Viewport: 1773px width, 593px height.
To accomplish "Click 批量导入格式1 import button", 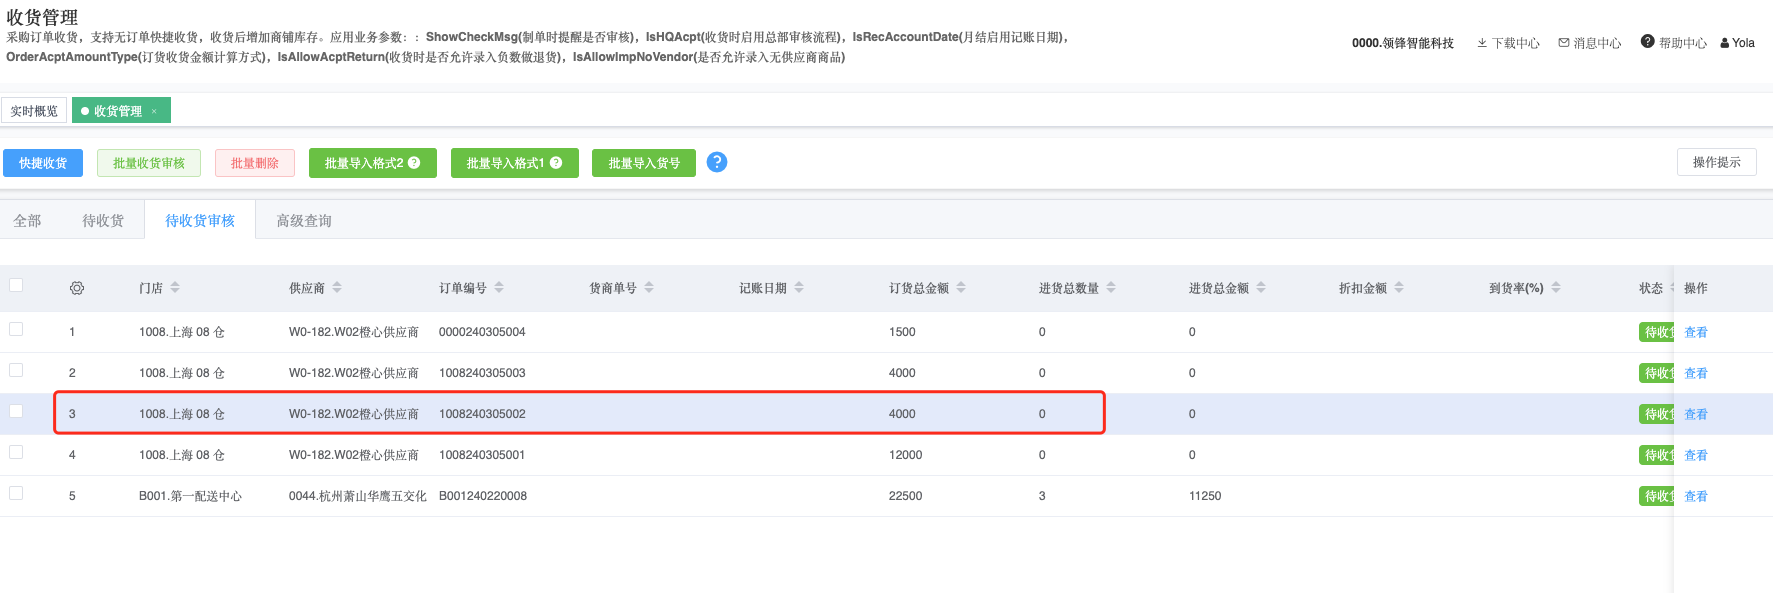I will [515, 163].
